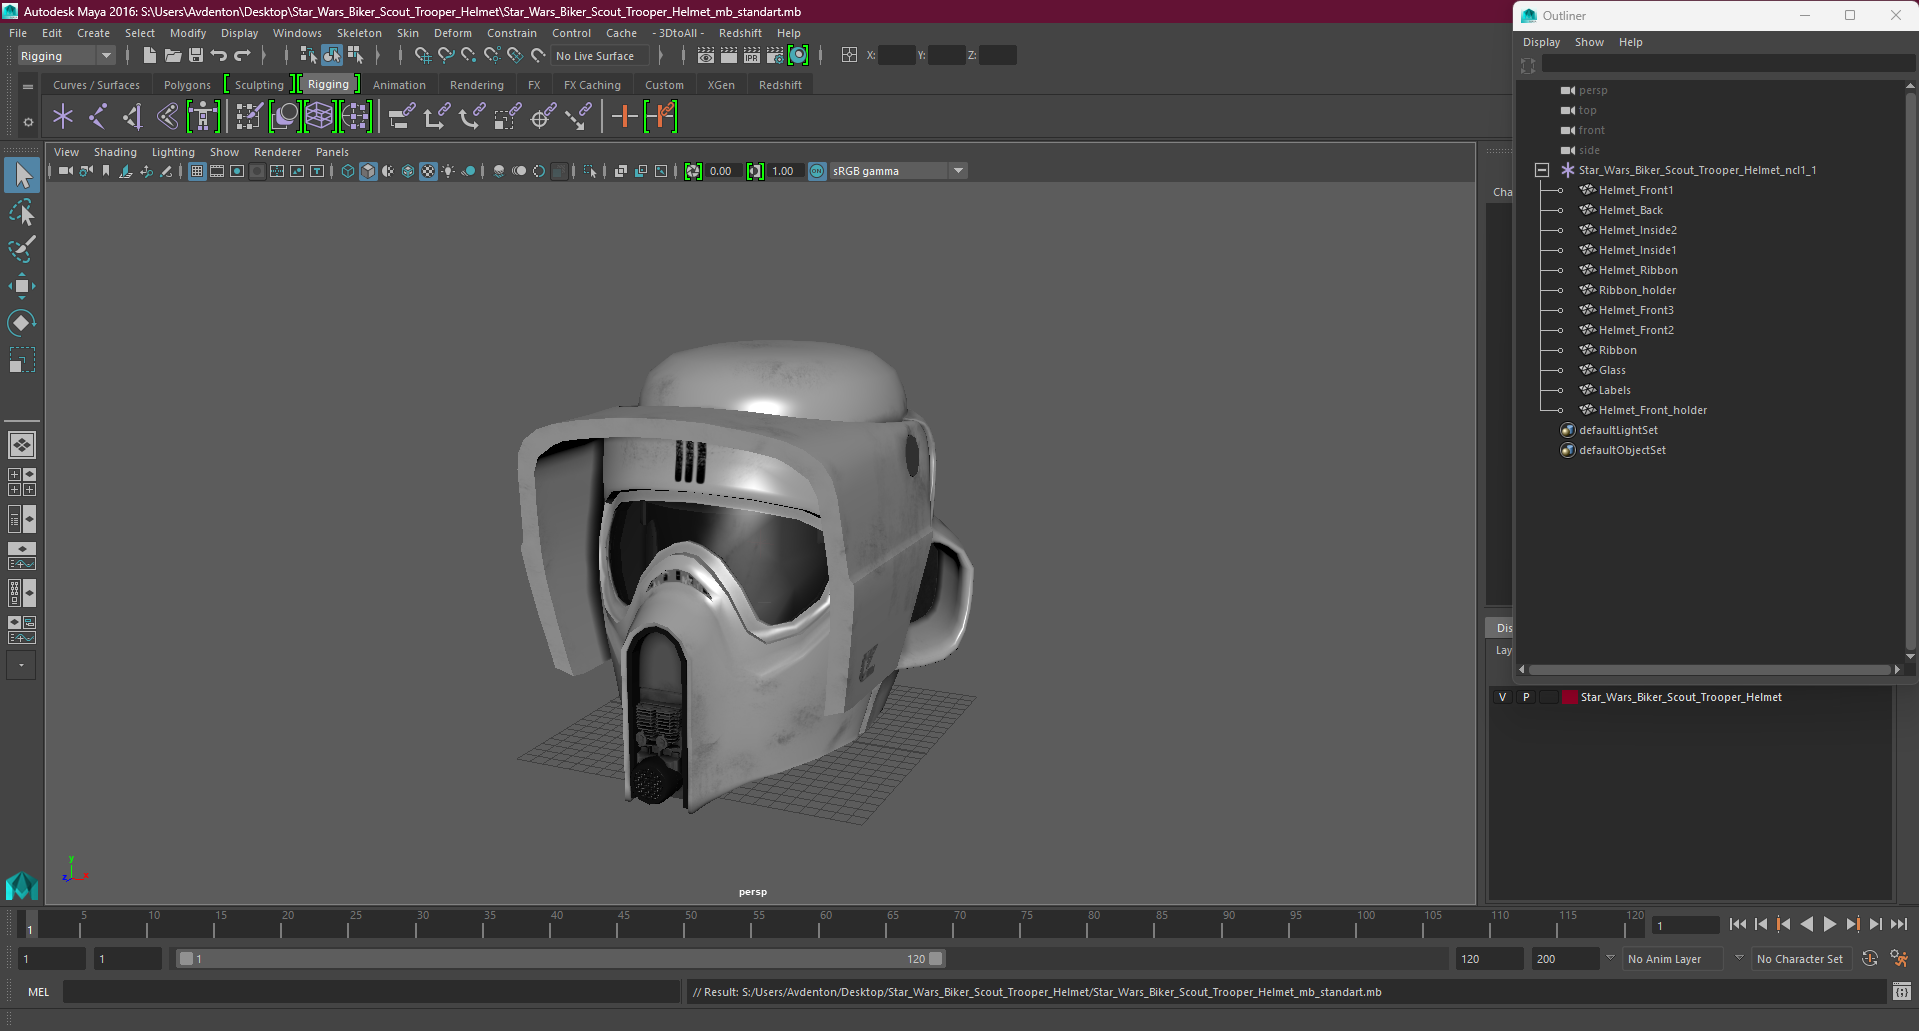
Task: Click the Auto Keyframe toggle icon
Action: tap(1870, 959)
